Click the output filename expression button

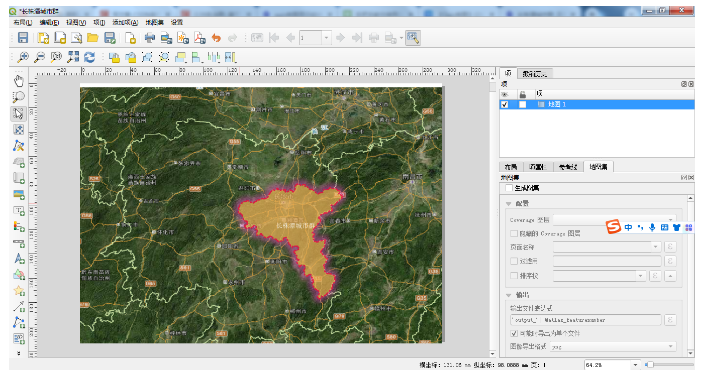click(670, 320)
